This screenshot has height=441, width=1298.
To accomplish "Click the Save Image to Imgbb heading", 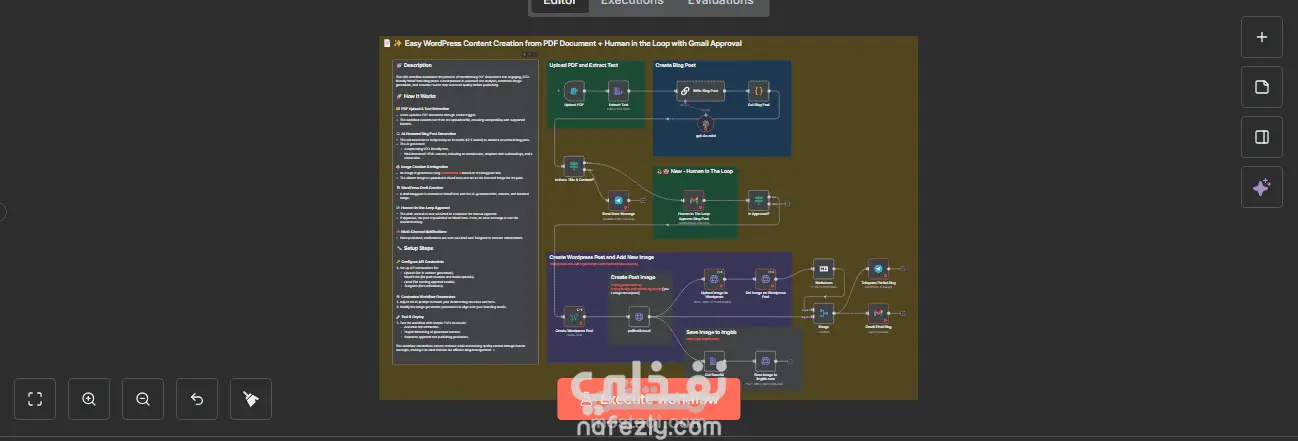I will pos(711,332).
